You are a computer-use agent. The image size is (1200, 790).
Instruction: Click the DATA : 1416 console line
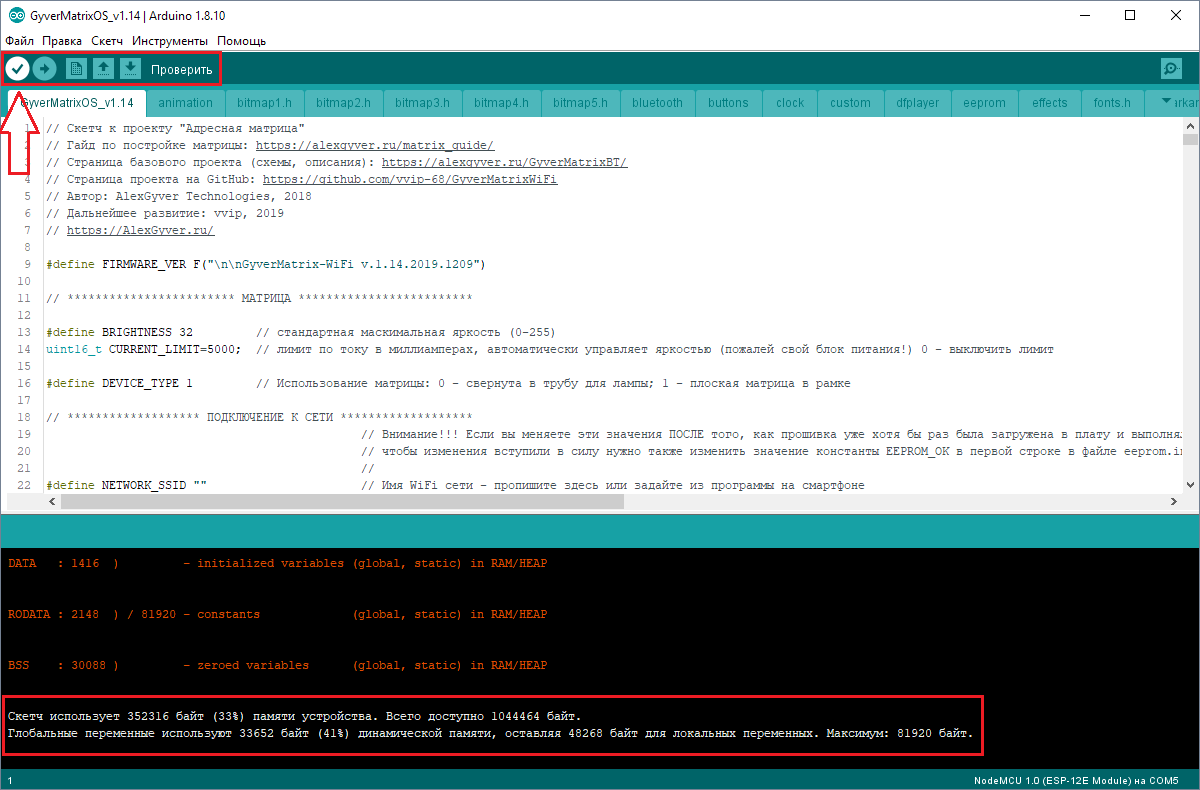point(277,563)
